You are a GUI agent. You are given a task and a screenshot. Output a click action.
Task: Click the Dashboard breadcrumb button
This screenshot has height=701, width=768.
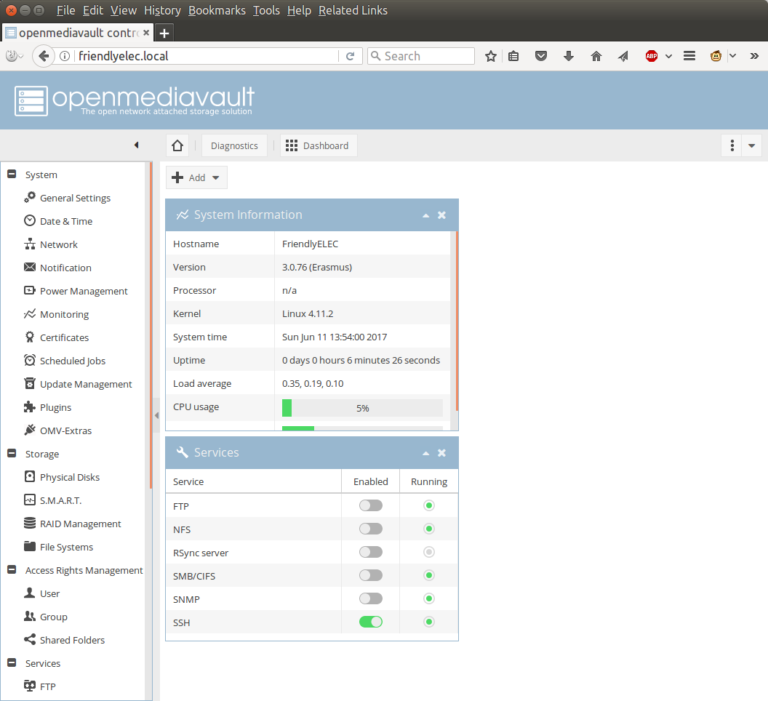point(318,145)
